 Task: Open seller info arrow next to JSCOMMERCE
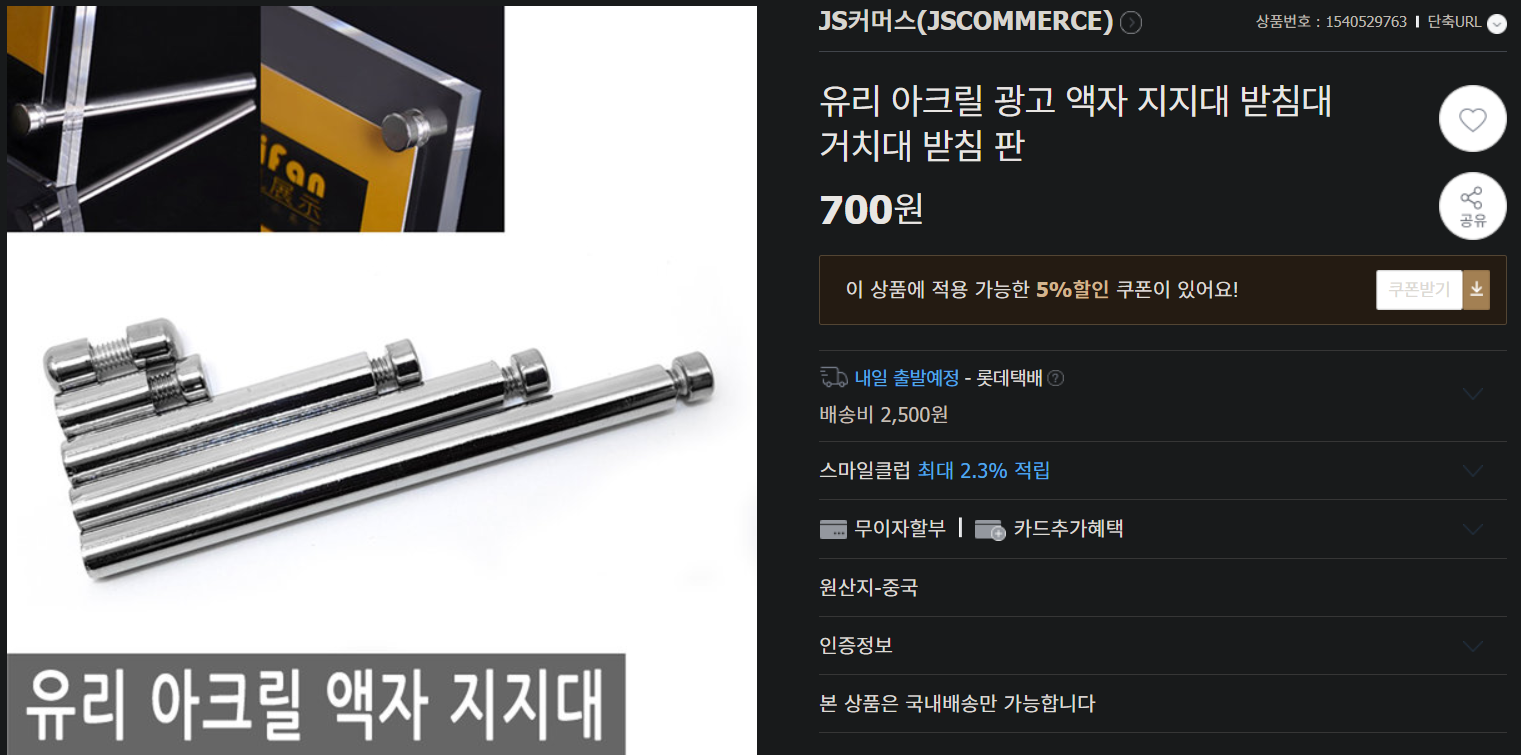(1131, 22)
